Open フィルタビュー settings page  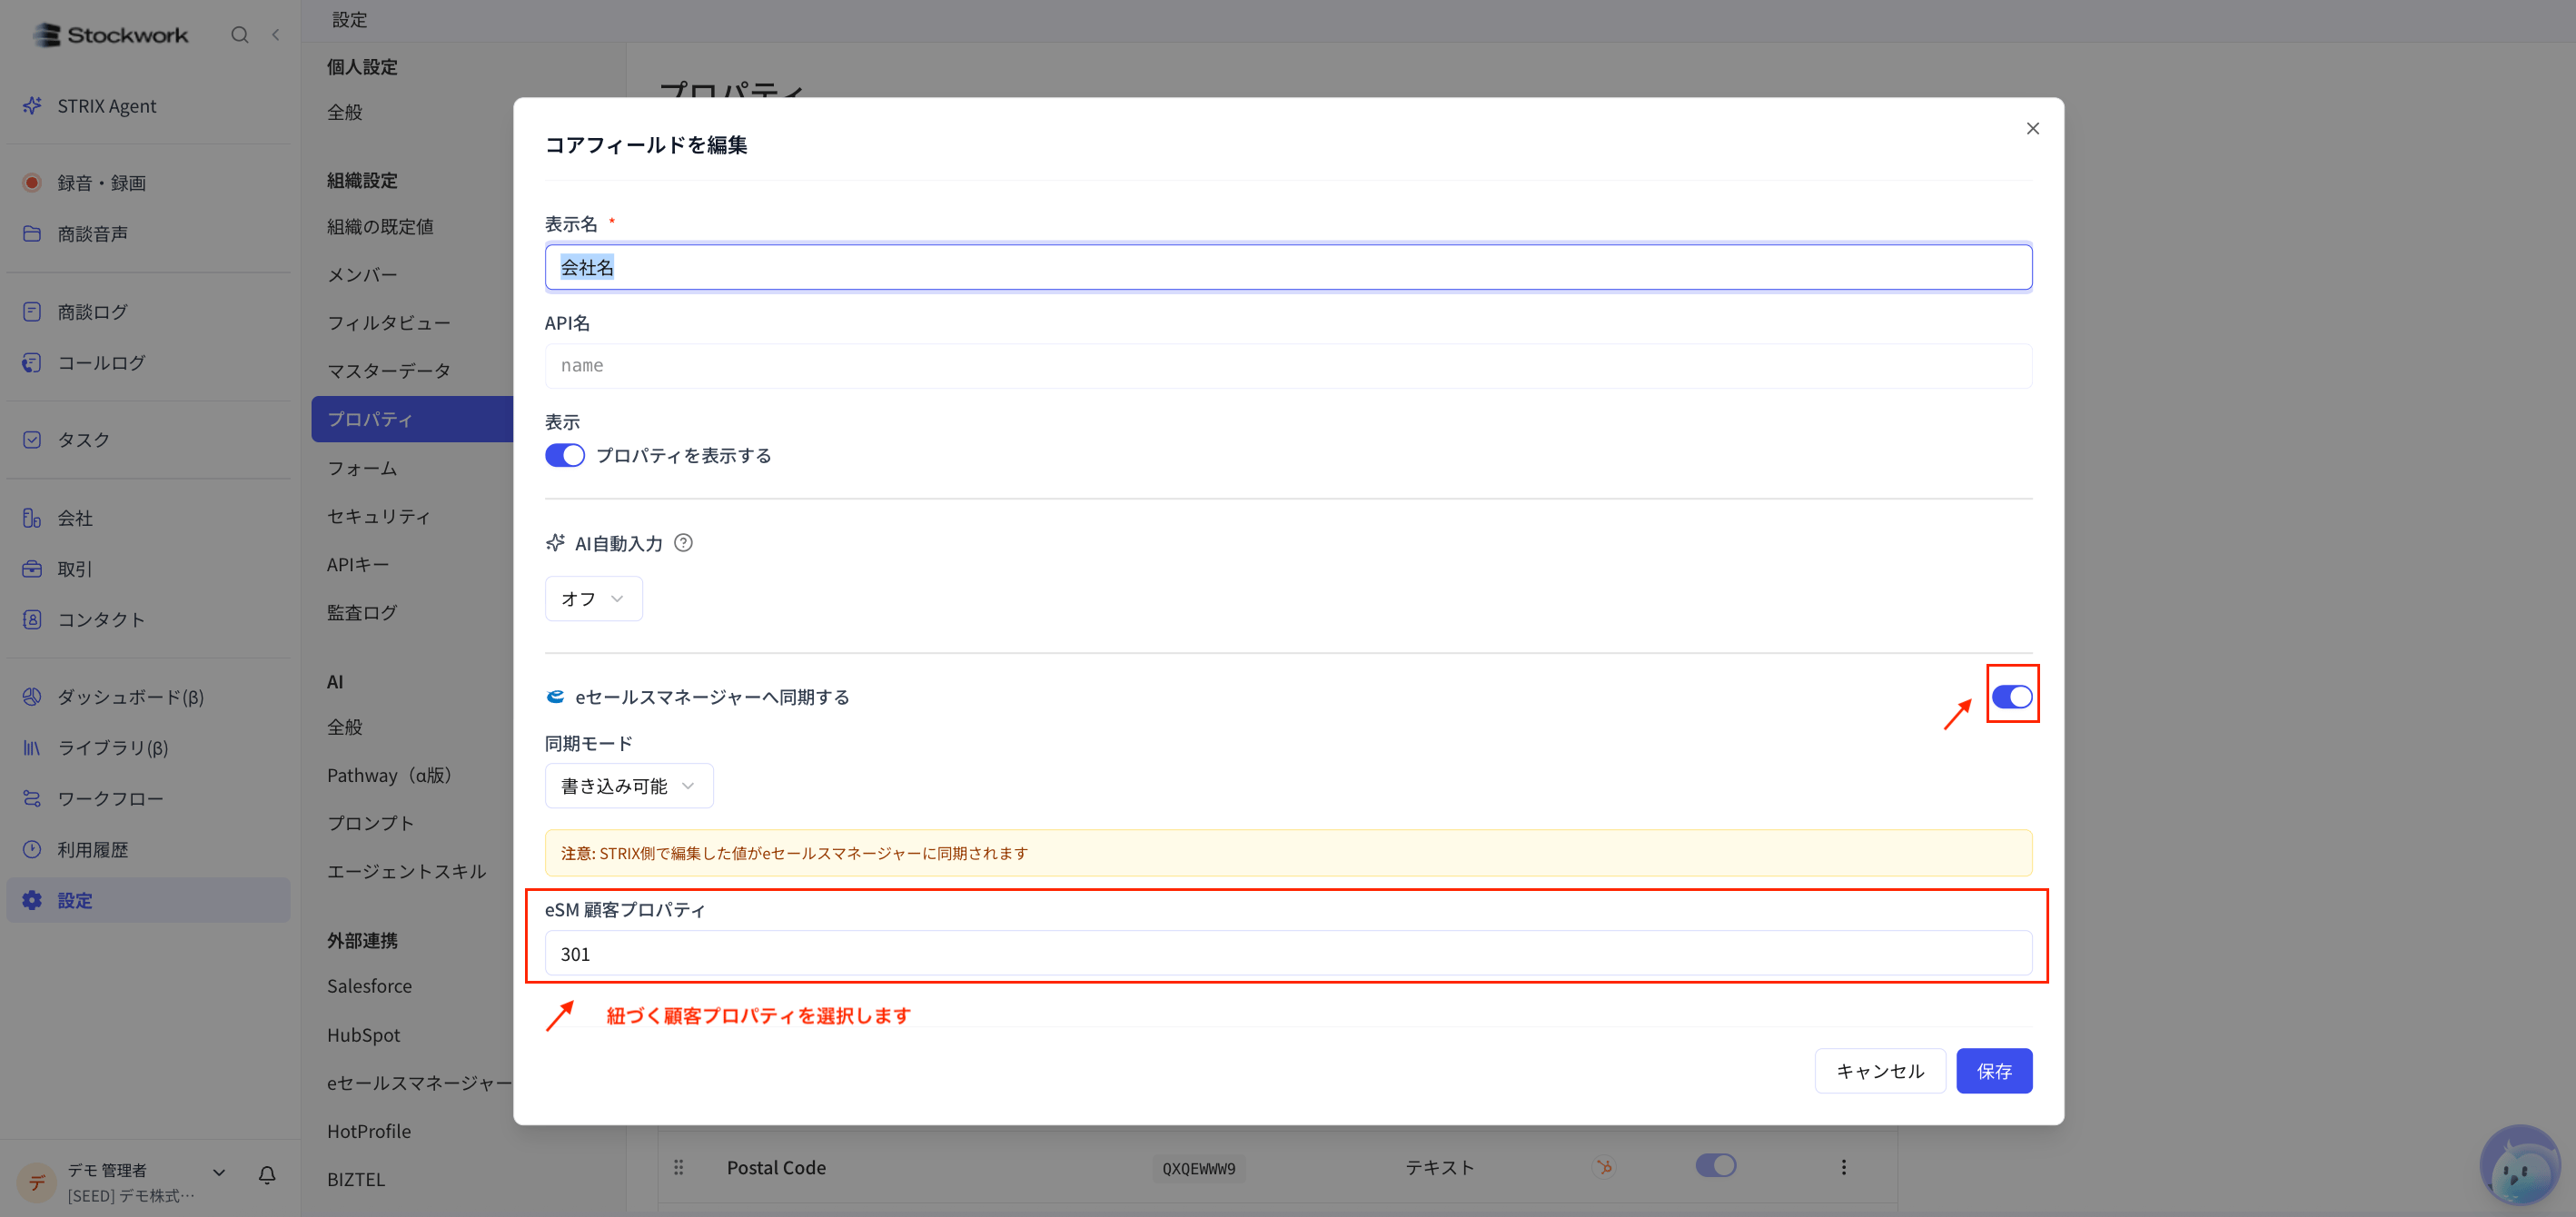[388, 322]
